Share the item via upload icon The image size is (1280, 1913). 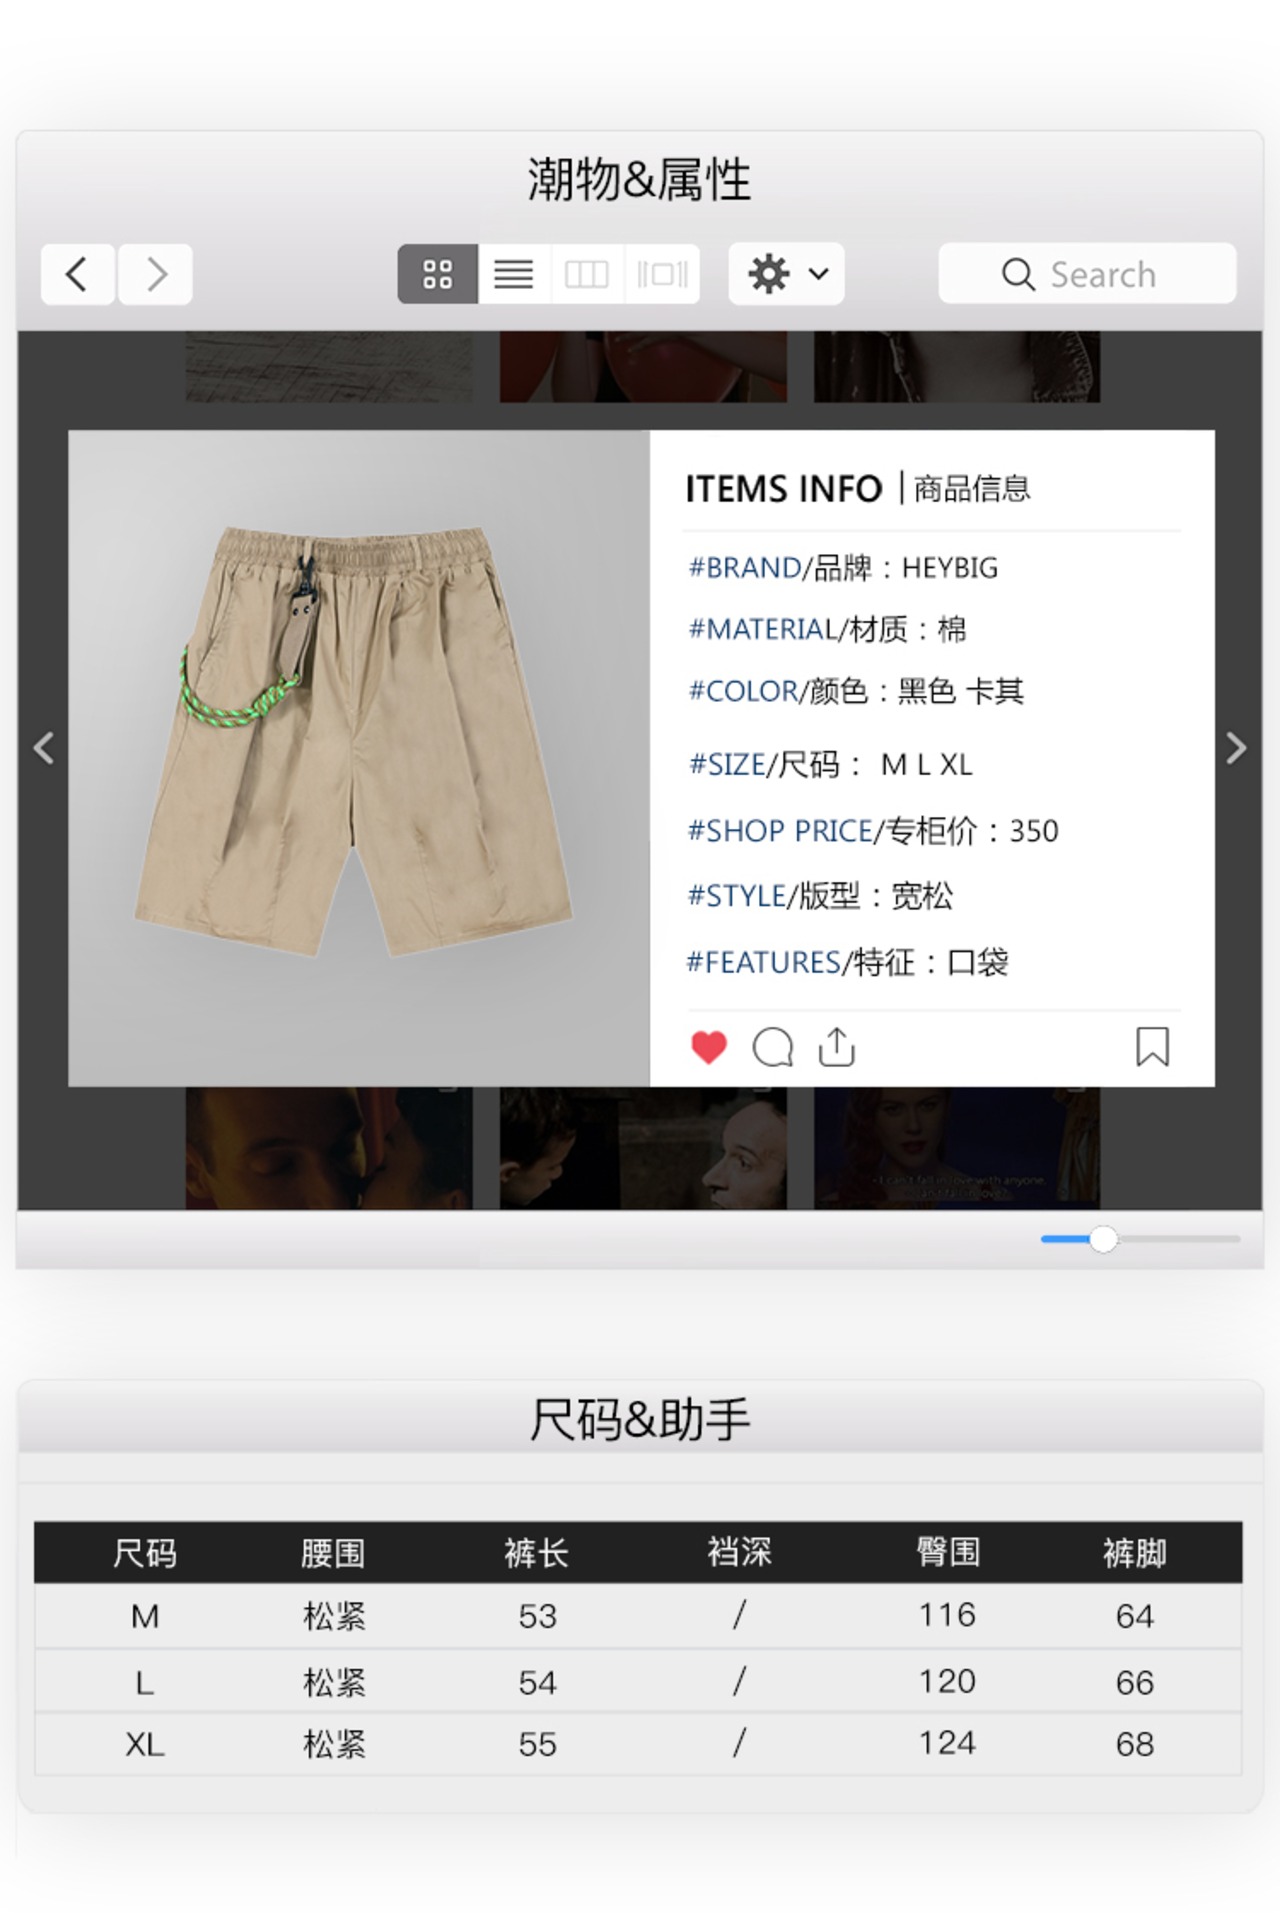coord(836,1047)
